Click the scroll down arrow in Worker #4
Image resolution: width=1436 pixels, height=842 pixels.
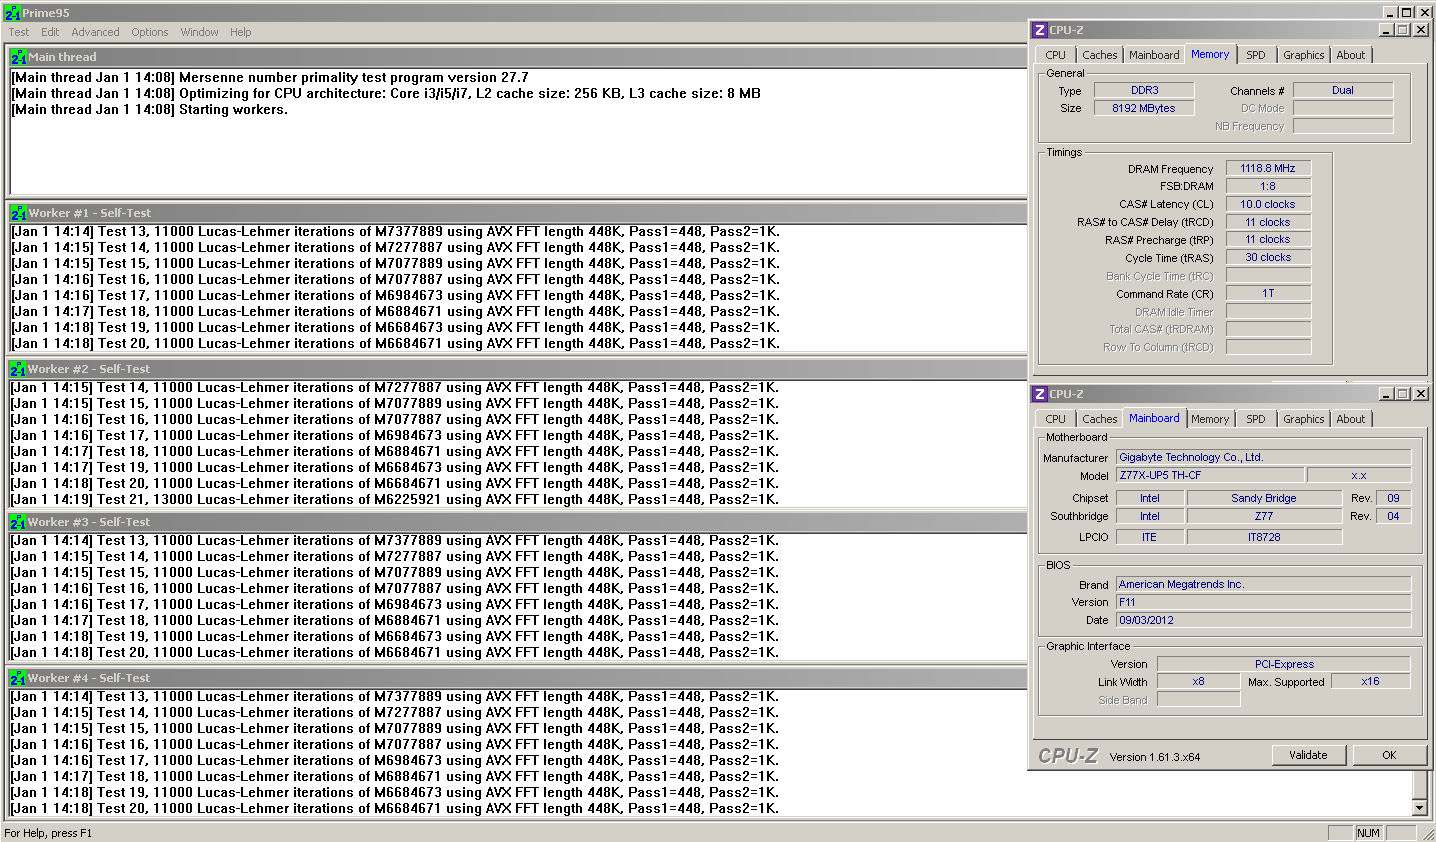pos(1419,807)
